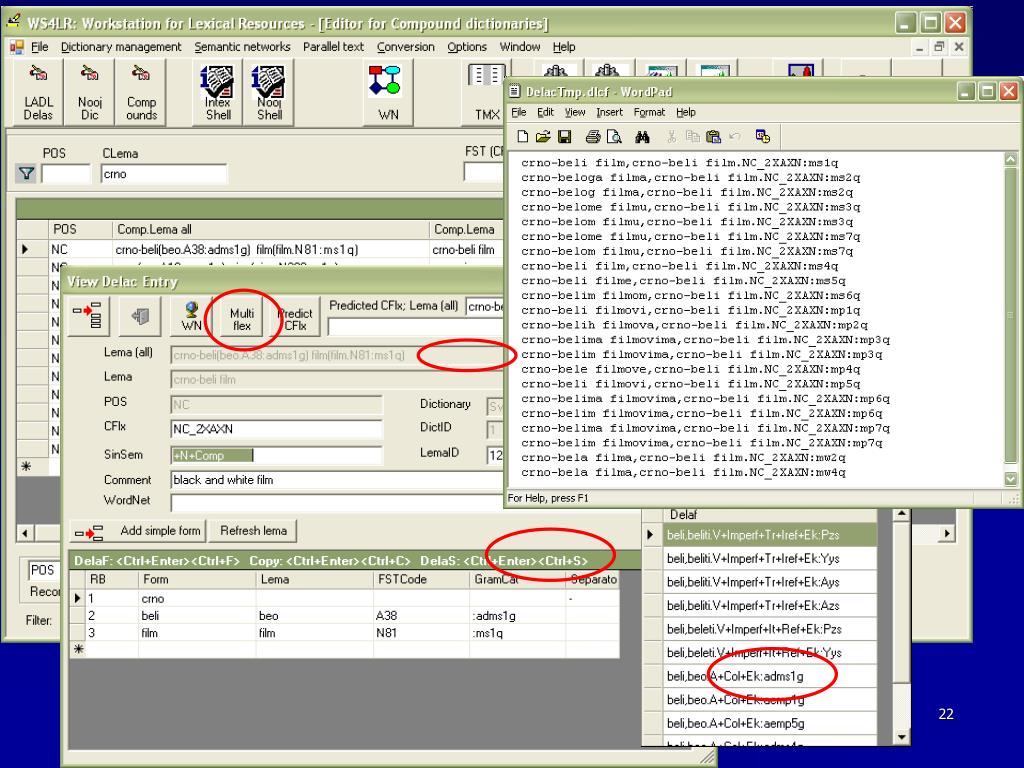The width and height of the screenshot is (1024, 768).
Task: Open the LADL Delas dictionary tool
Action: tap(38, 92)
